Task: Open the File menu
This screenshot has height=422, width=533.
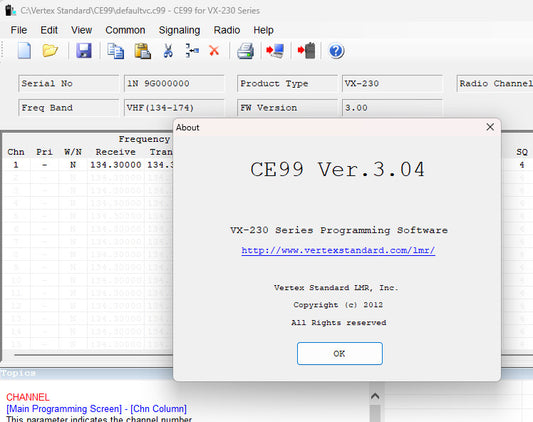Action: click(x=19, y=30)
